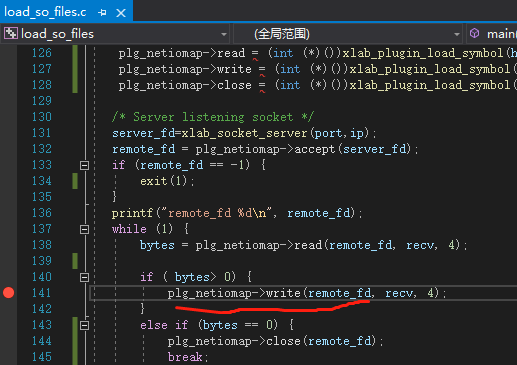Image resolution: width=517 pixels, height=365 pixels.
Task: Click the Server listening socket comment
Action: point(213,117)
